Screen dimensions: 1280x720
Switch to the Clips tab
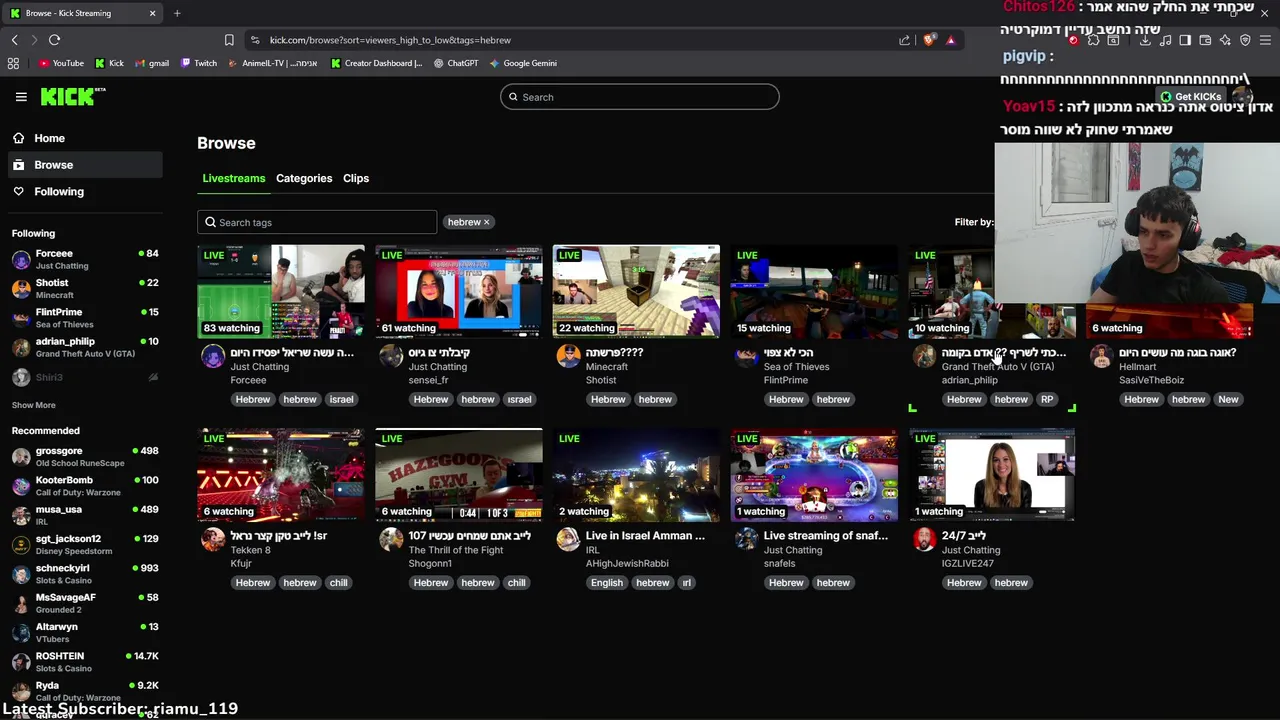point(356,178)
